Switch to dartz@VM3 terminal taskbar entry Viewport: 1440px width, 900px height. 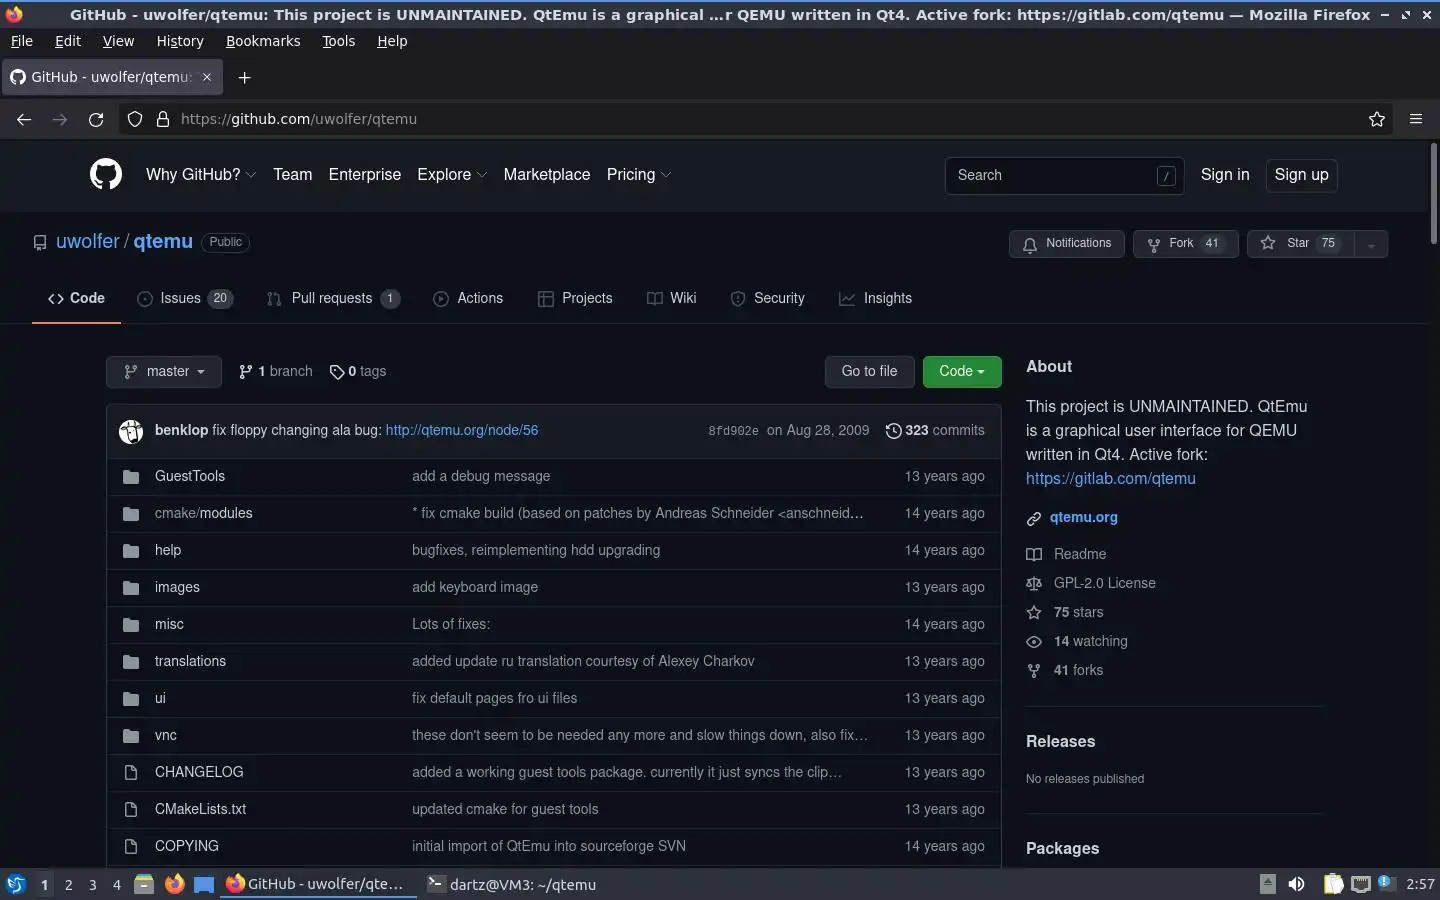(512, 884)
